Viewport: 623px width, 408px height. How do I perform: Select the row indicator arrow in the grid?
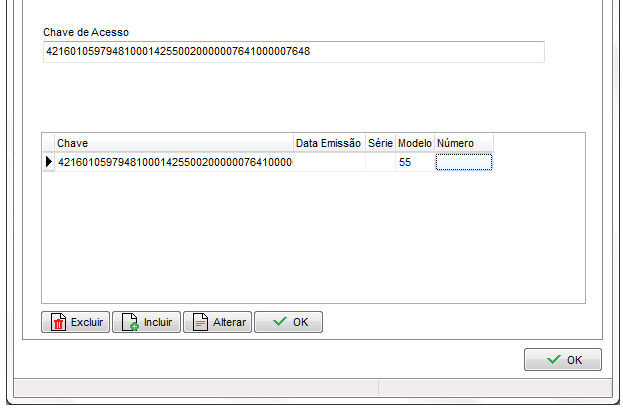click(x=48, y=162)
